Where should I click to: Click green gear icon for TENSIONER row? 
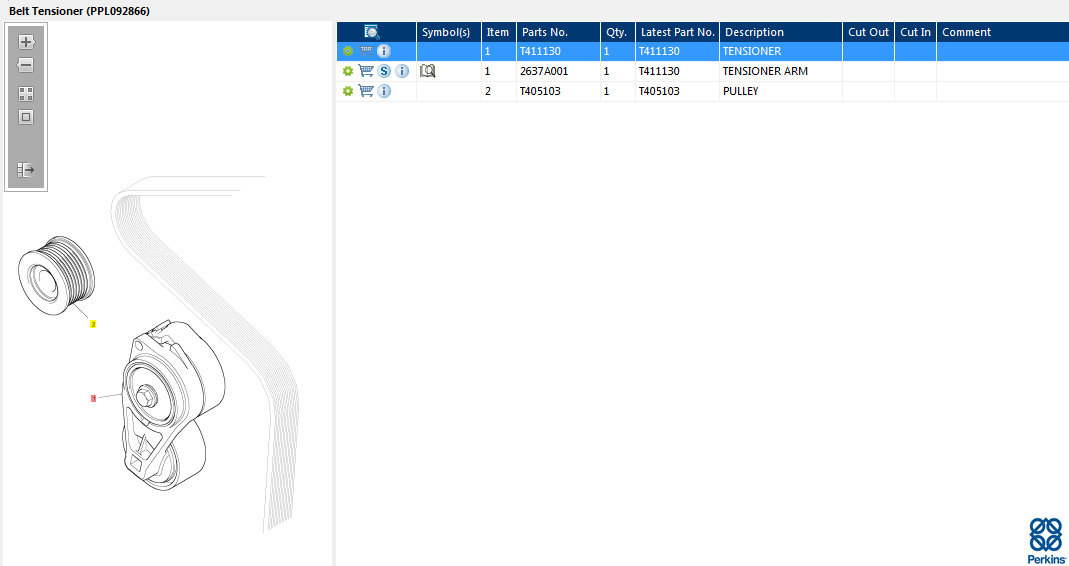348,51
